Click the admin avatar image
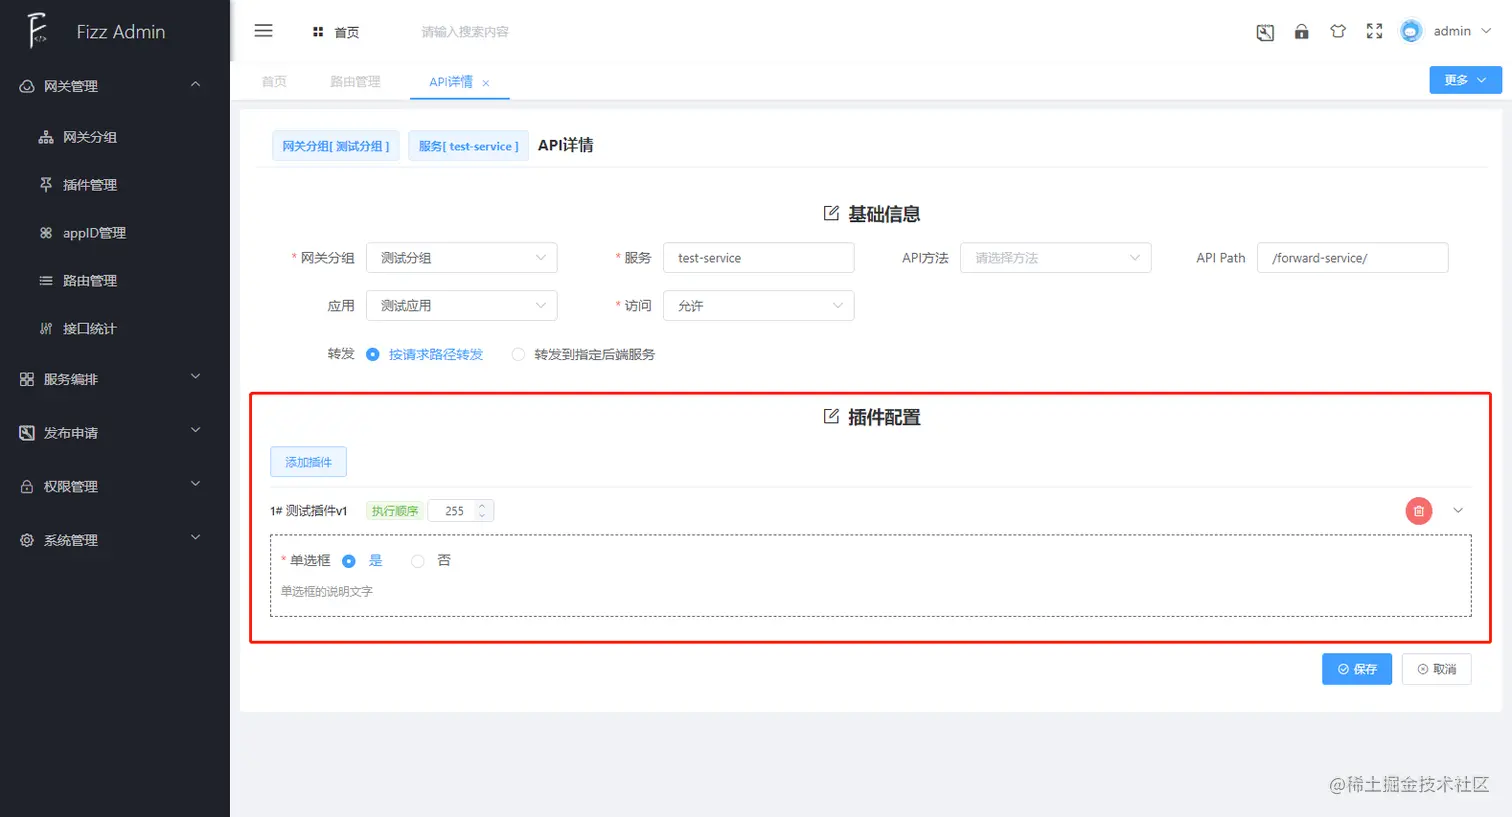 click(1411, 31)
